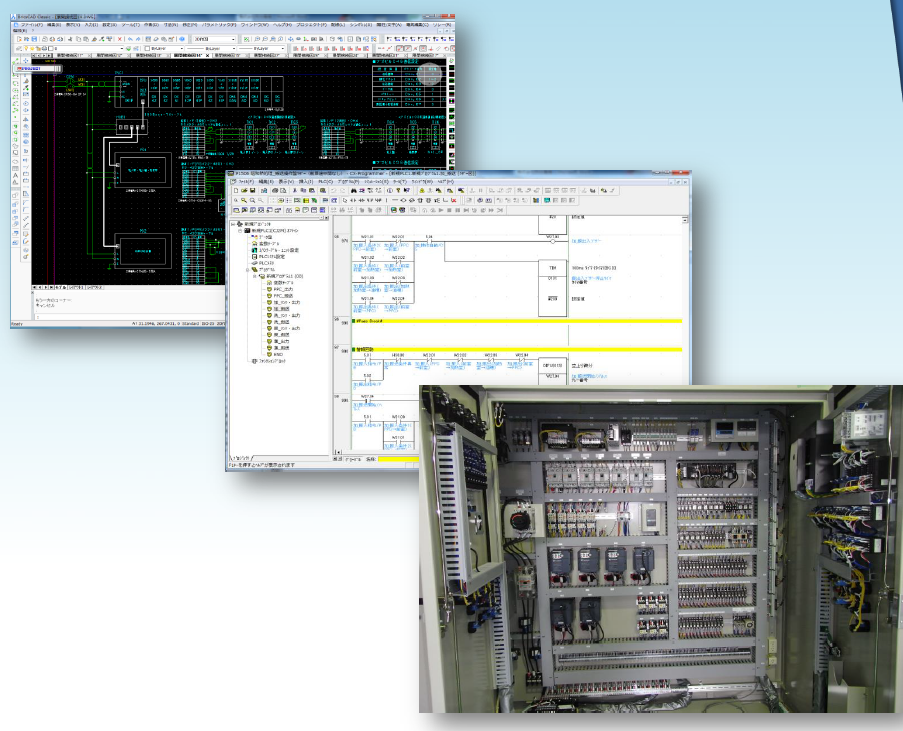
Task: Click the red delete X icon in ladder toolbar
Action: point(454,200)
